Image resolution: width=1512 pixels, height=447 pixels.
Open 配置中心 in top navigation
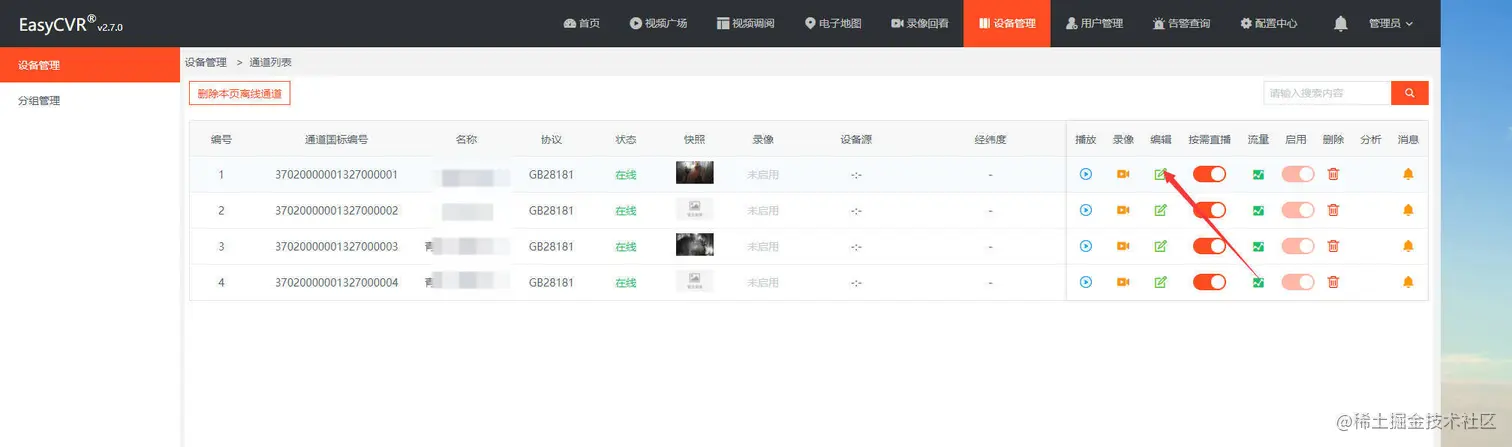click(x=1269, y=23)
